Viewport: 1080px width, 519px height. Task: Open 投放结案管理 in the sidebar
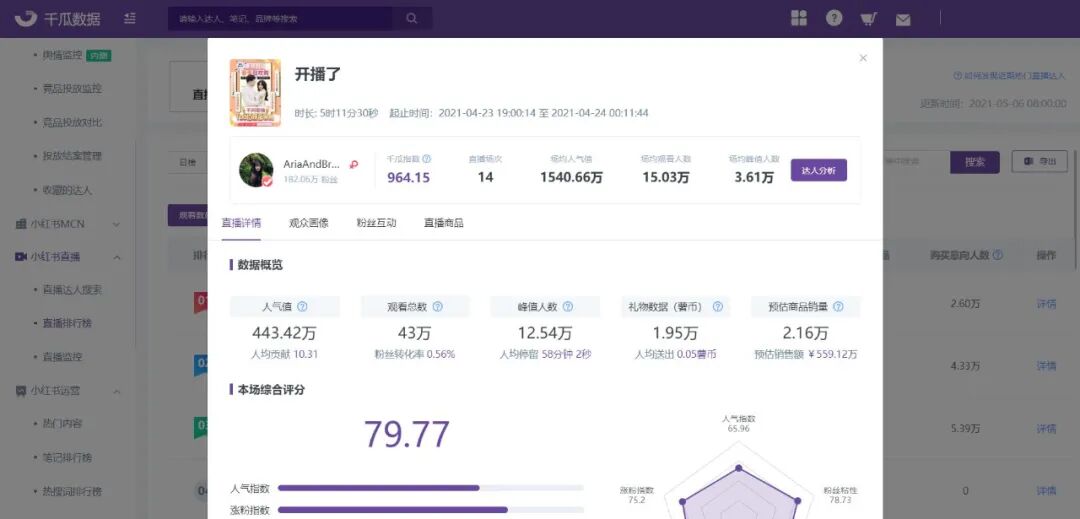(72, 156)
